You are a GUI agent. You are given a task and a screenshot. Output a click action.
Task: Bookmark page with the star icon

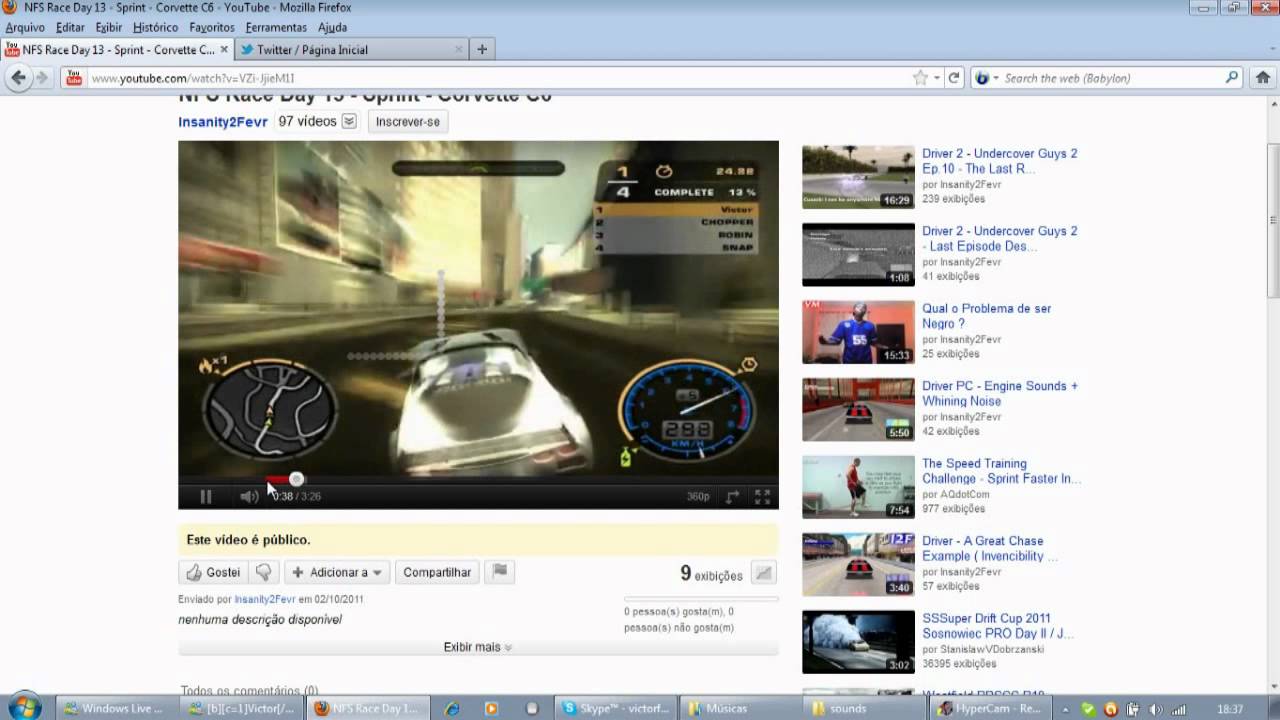tap(920, 78)
